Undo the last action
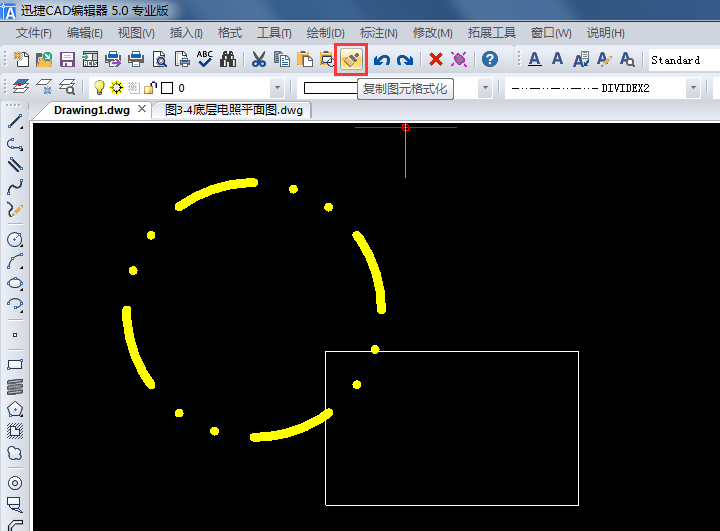The image size is (720, 531). [x=382, y=60]
